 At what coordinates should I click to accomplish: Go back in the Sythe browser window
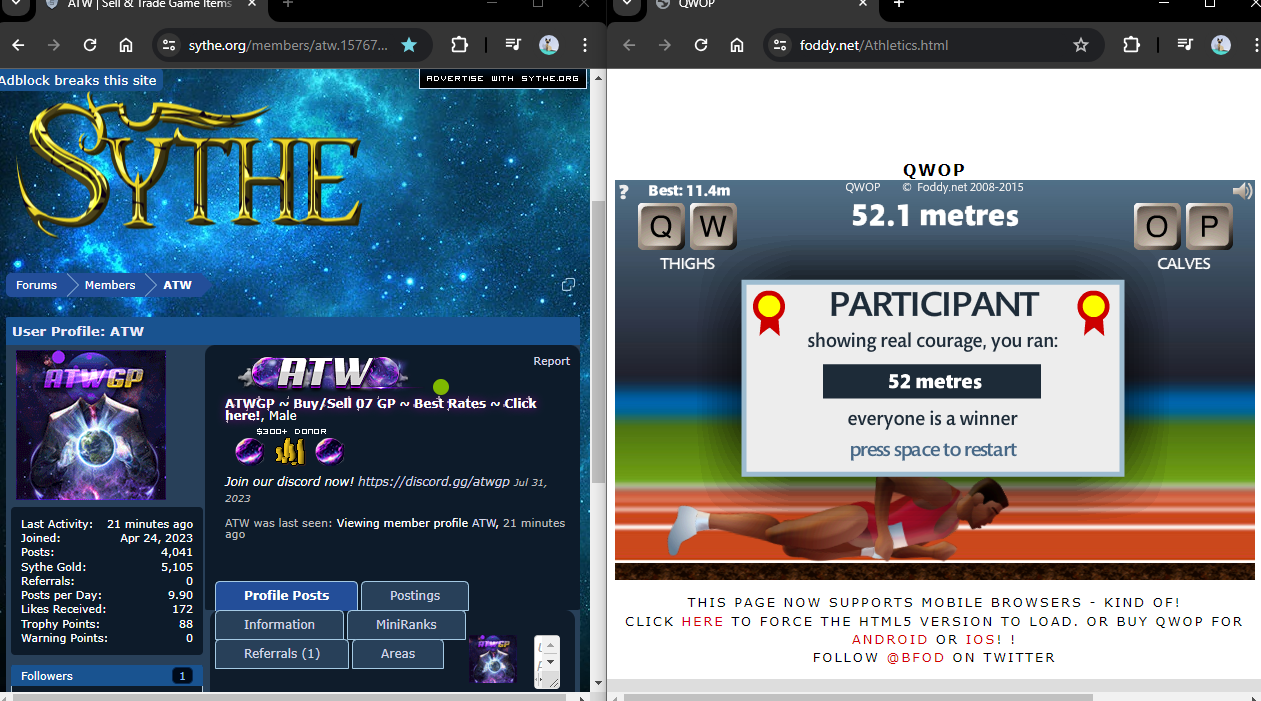pyautogui.click(x=18, y=45)
